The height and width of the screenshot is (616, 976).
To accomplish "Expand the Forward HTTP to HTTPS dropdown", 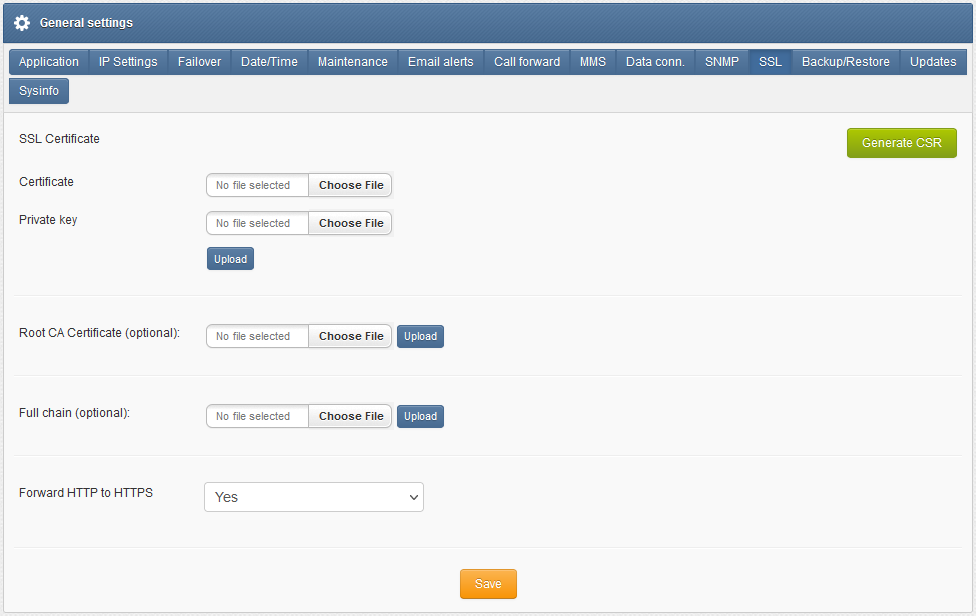I will click(314, 497).
